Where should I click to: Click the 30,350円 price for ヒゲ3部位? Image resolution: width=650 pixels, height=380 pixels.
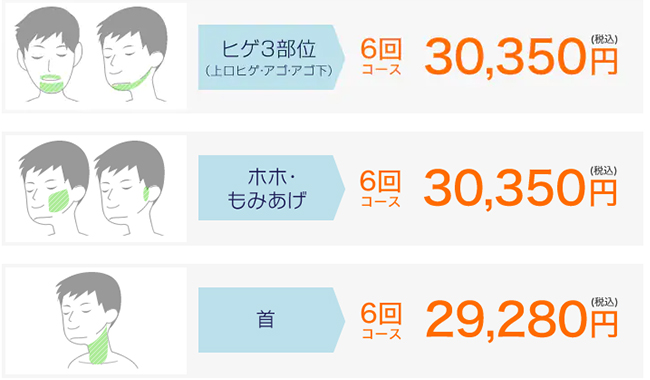coord(521,56)
